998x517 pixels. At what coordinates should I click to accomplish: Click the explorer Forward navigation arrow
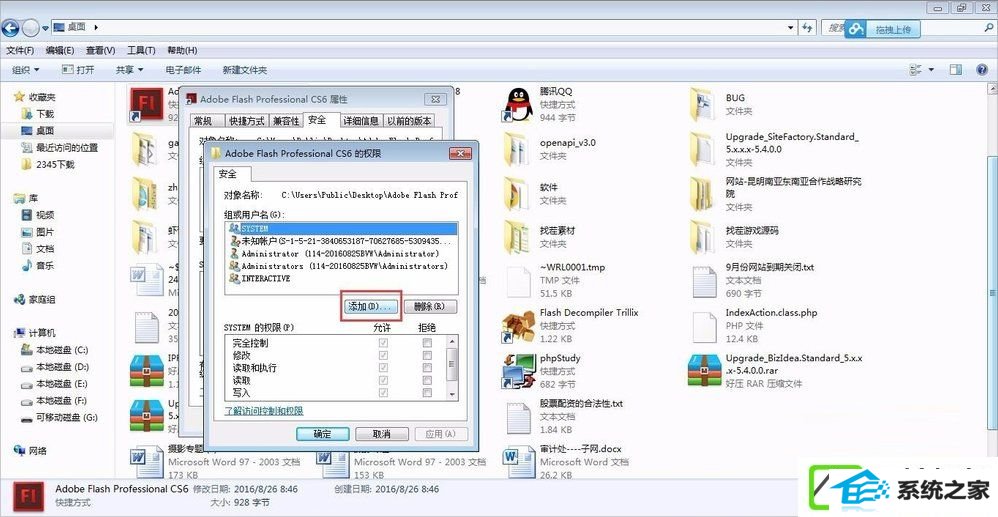30,27
